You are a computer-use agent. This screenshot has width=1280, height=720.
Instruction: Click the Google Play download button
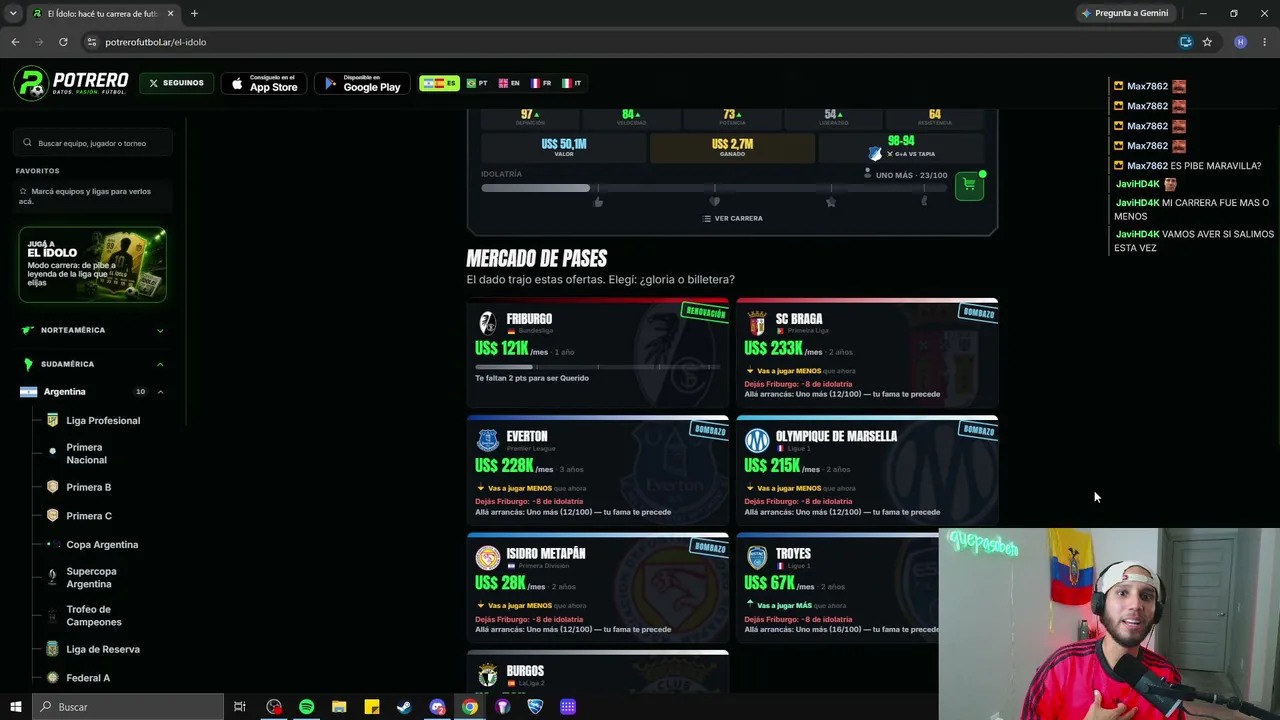tap(362, 83)
